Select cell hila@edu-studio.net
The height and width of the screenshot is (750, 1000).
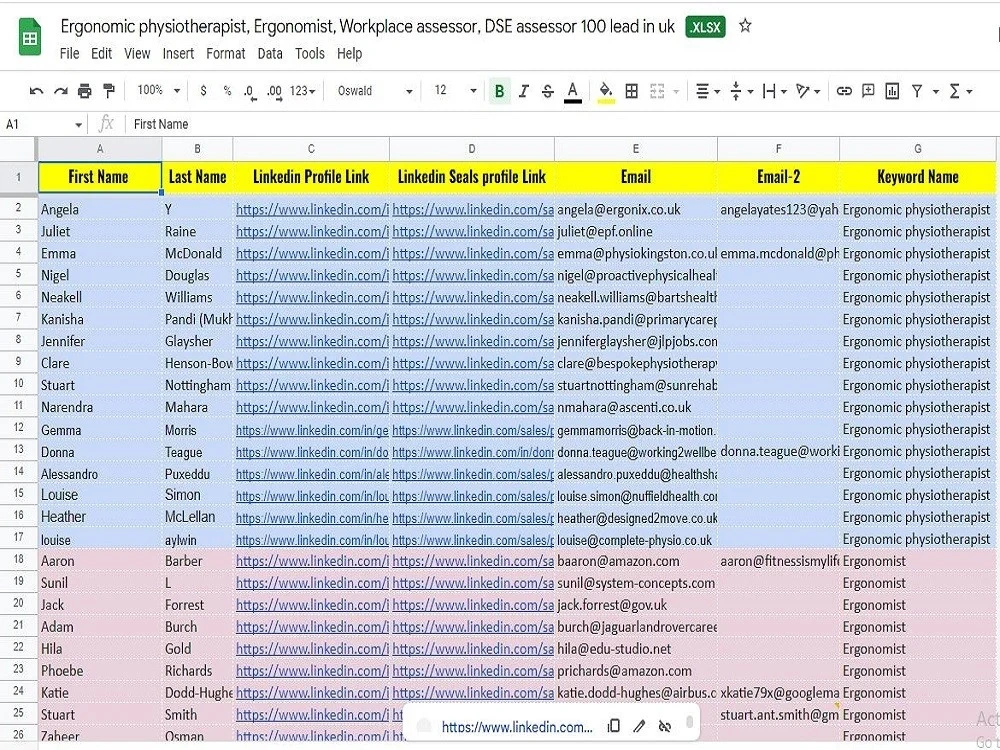coord(636,649)
